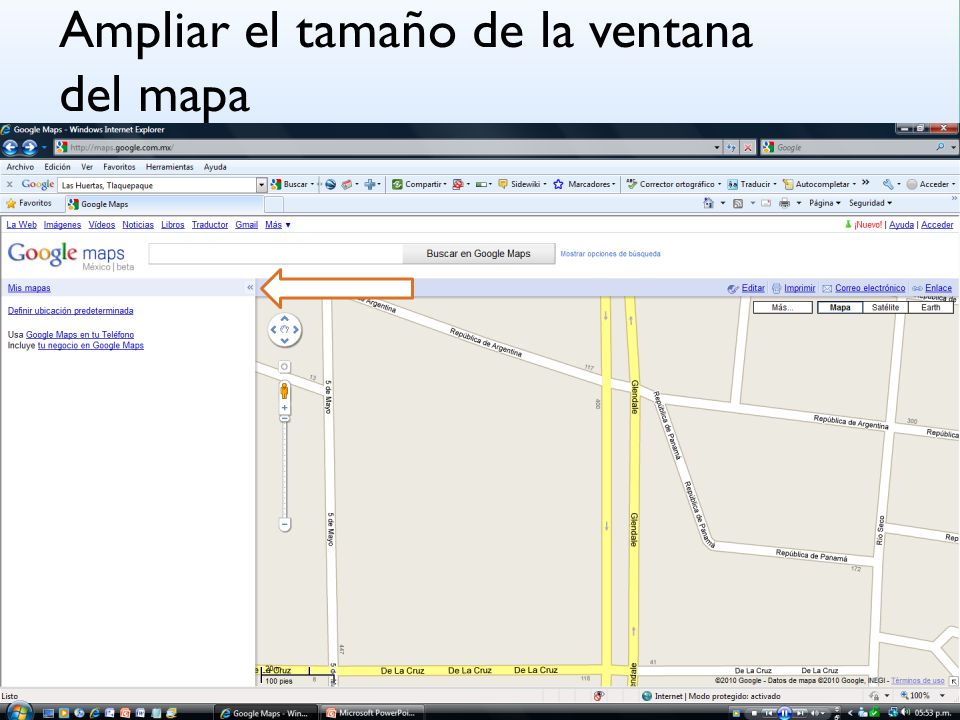Click the Buscar button in Google Toolbar
This screenshot has width=960, height=720.
291,184
